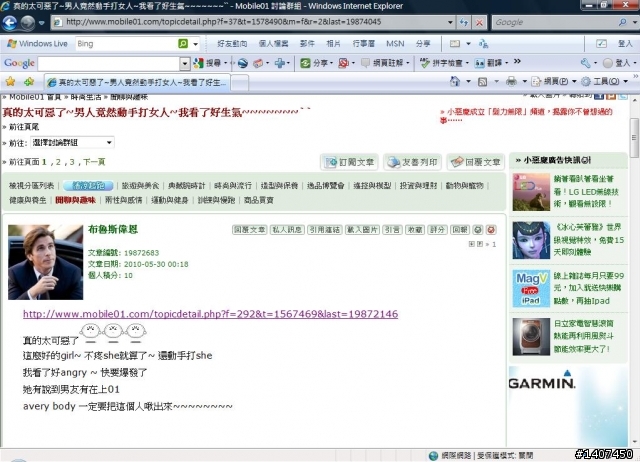Click the page vertical scrollbar thumb
This screenshot has width=640, height=462.
634,138
